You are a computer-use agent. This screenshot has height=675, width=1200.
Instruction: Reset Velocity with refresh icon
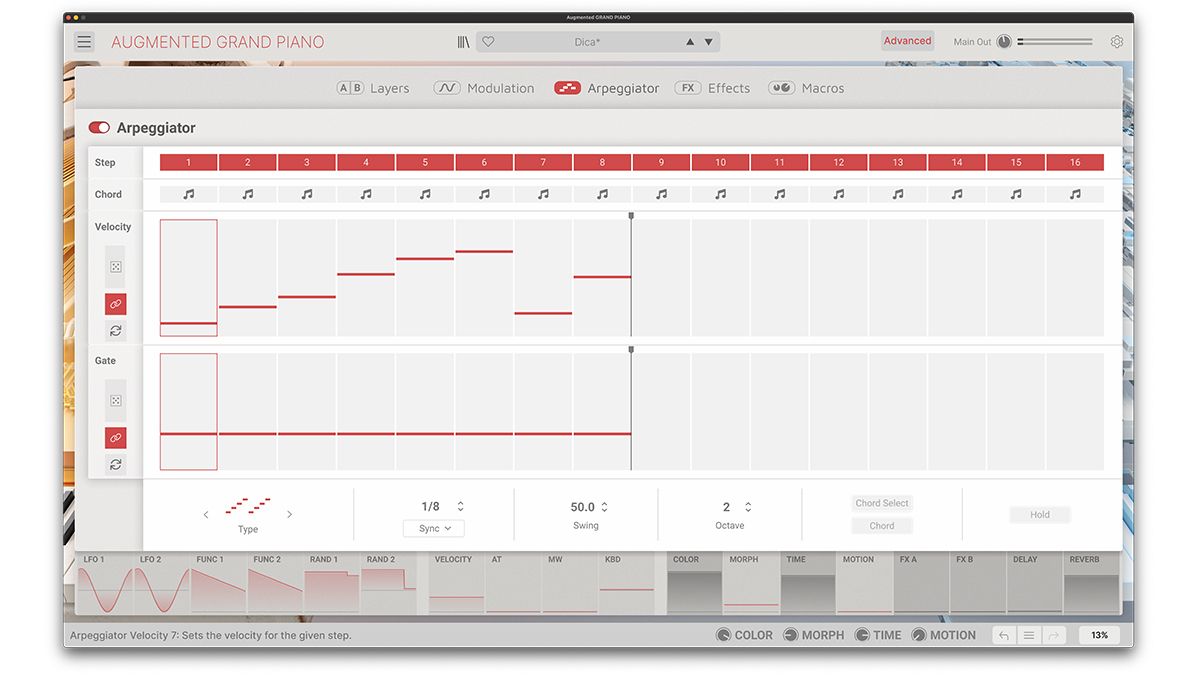coord(116,331)
